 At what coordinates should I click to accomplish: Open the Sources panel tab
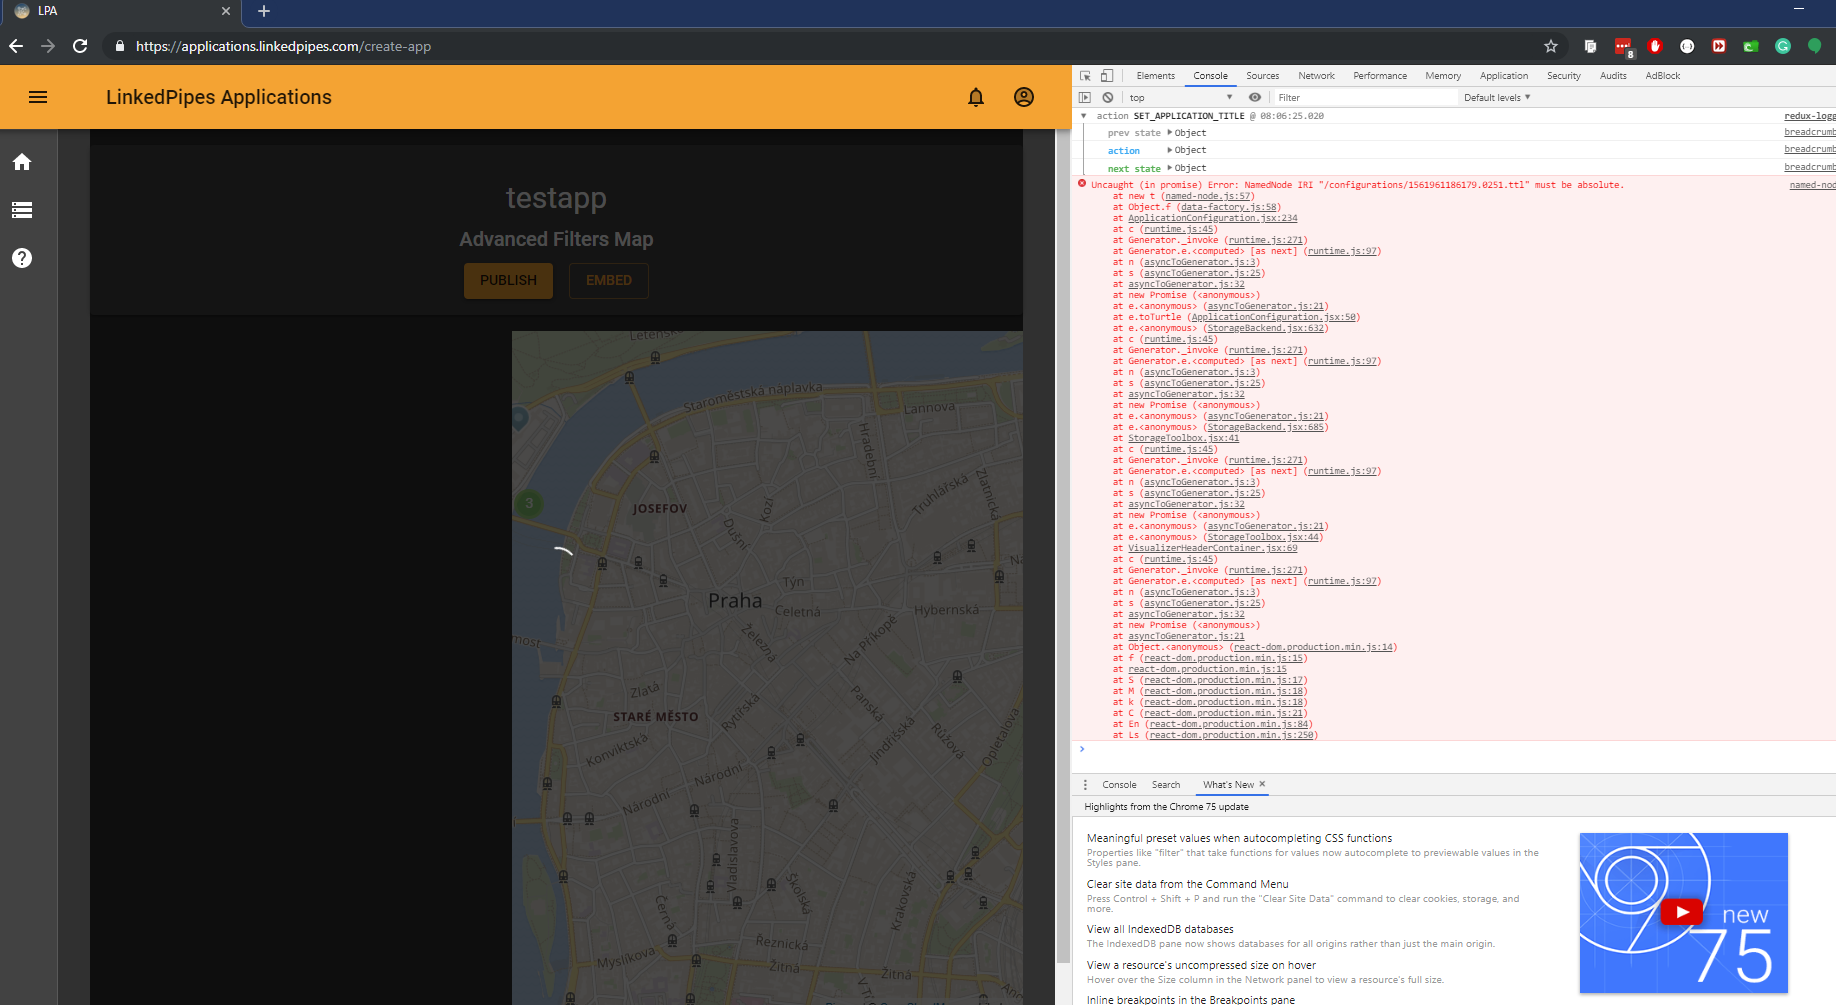[x=1262, y=76]
